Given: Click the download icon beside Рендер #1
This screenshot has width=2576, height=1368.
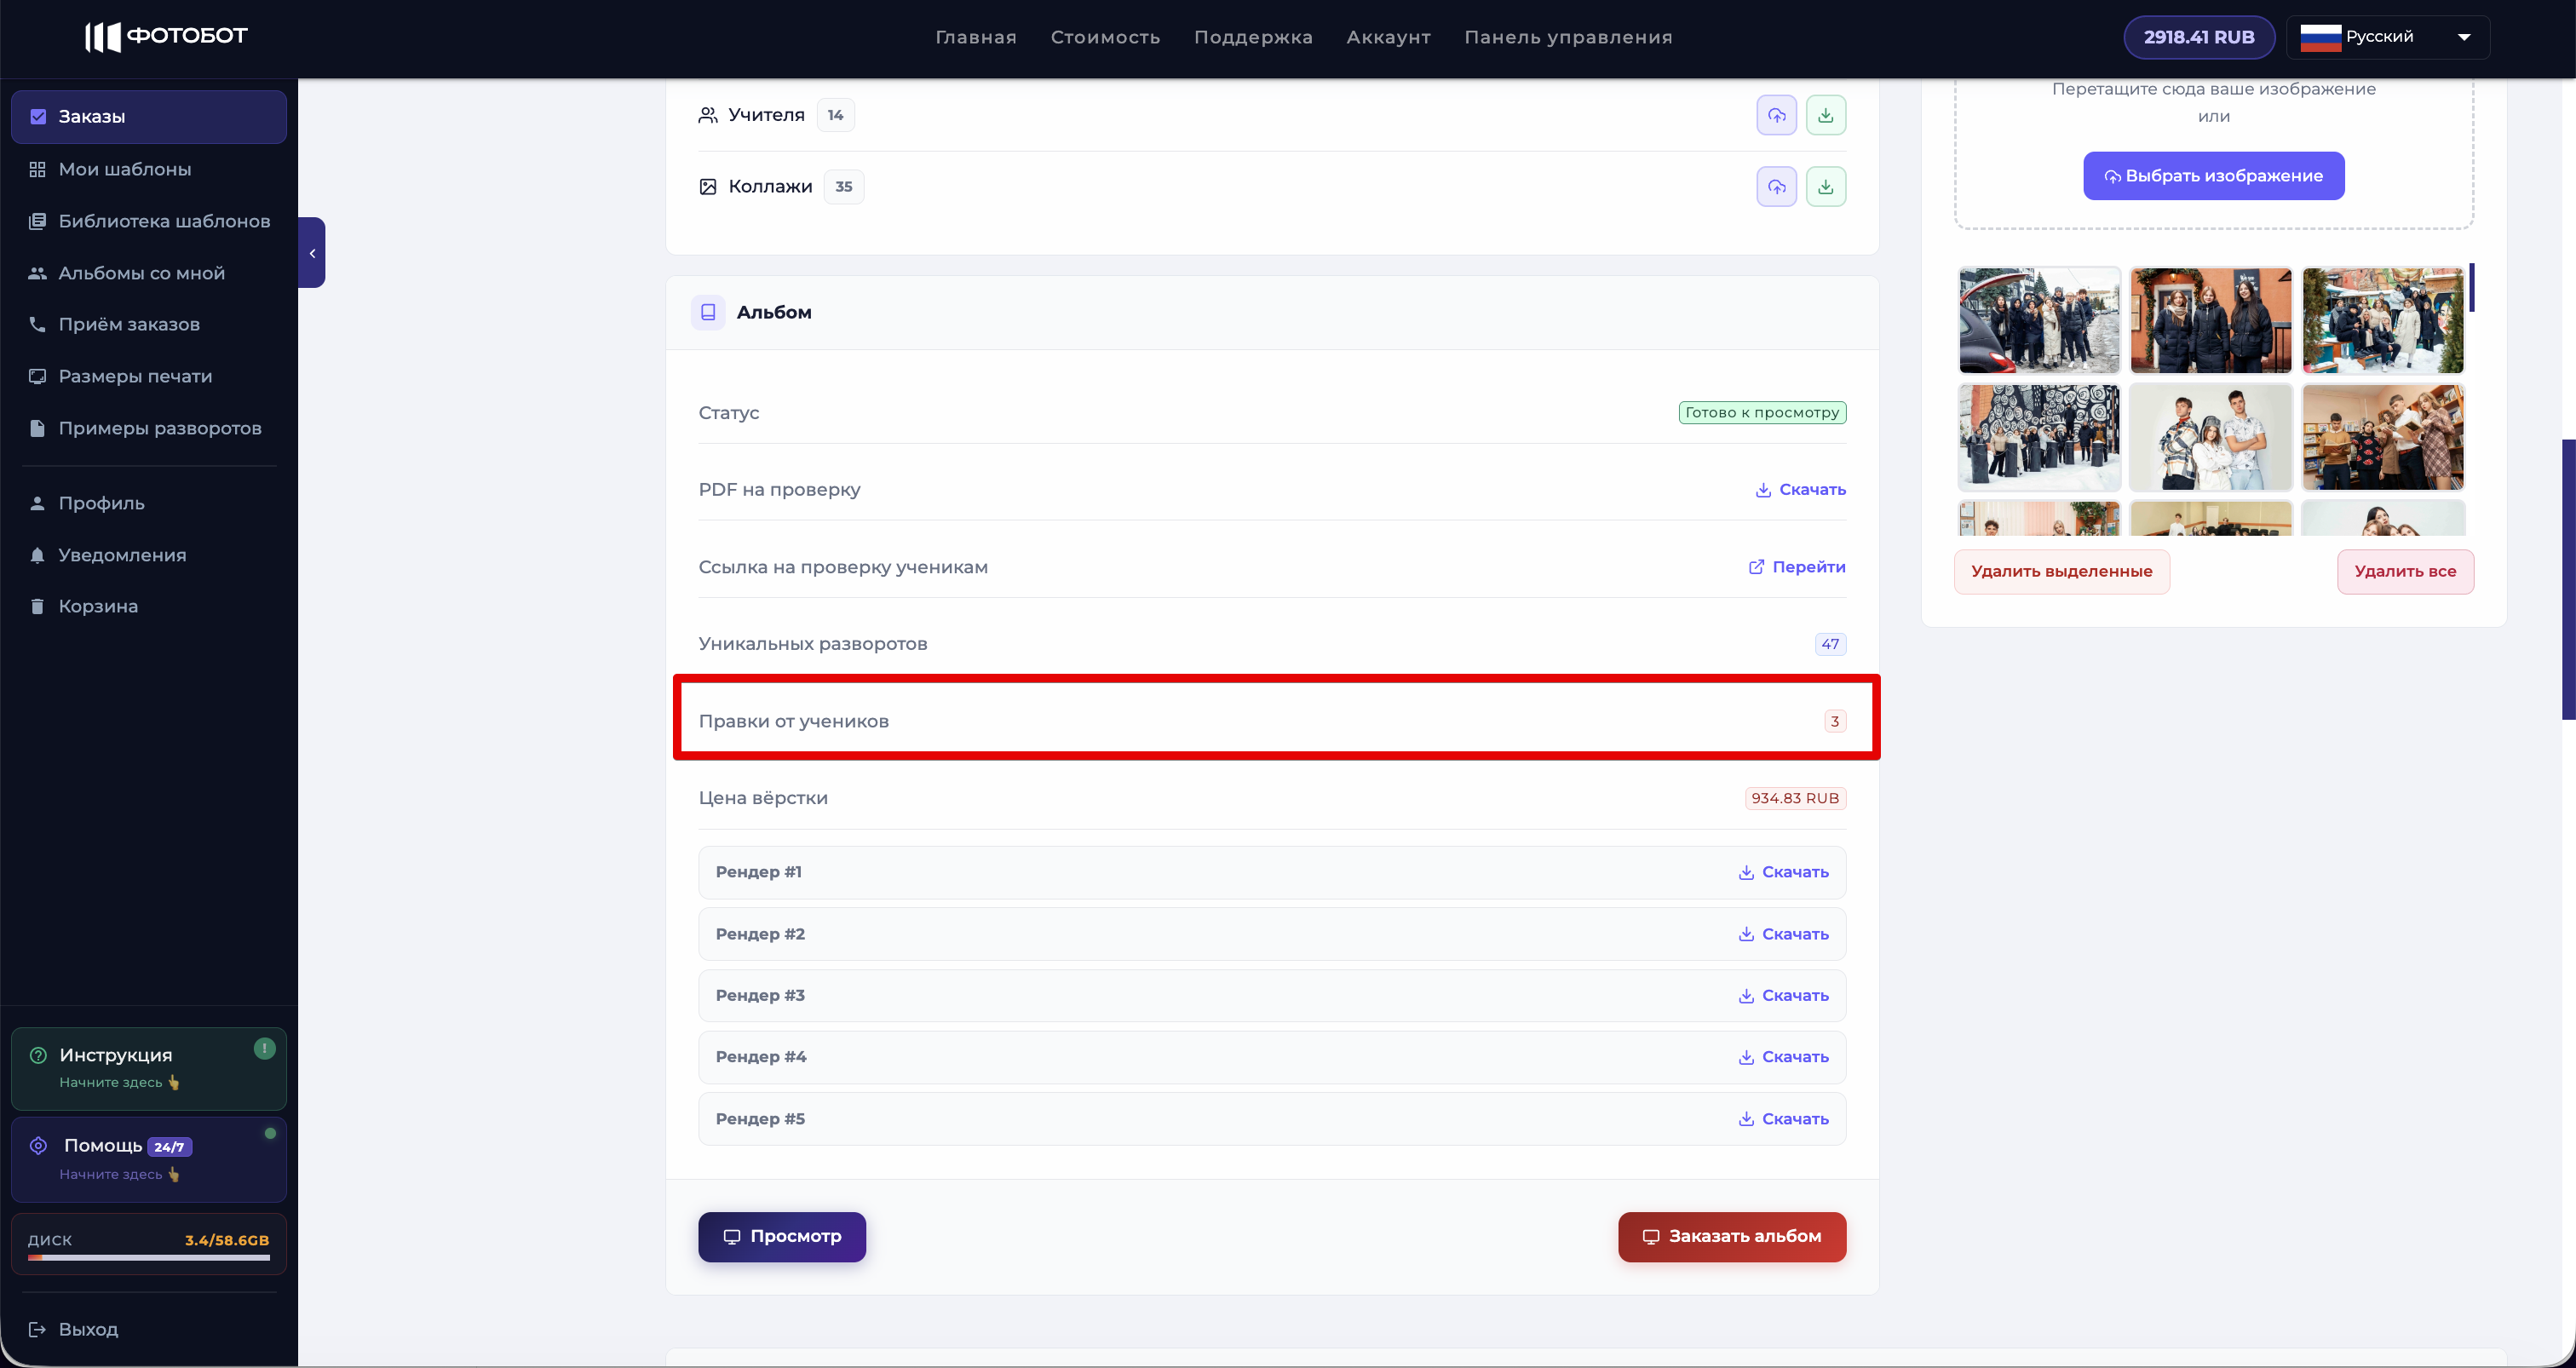Looking at the screenshot, I should point(1746,872).
